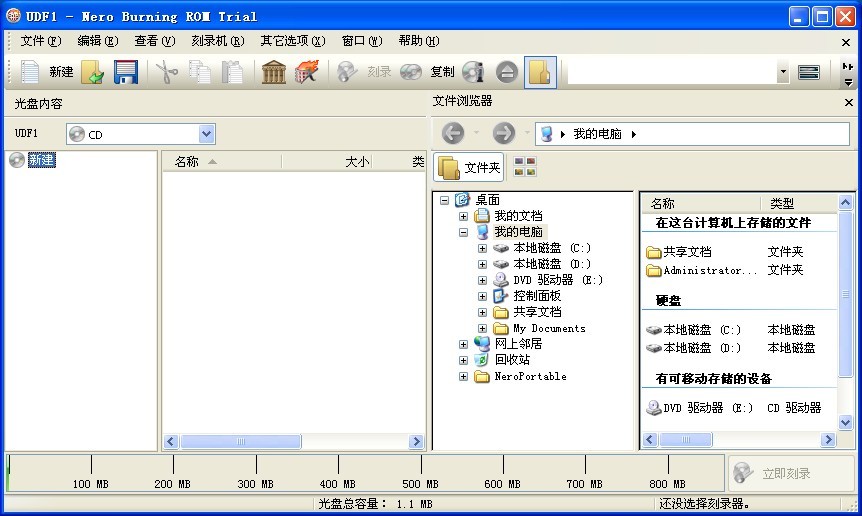862x516 pixels.
Task: Expand the Local Disk (C:) tree node
Action: pyautogui.click(x=483, y=248)
